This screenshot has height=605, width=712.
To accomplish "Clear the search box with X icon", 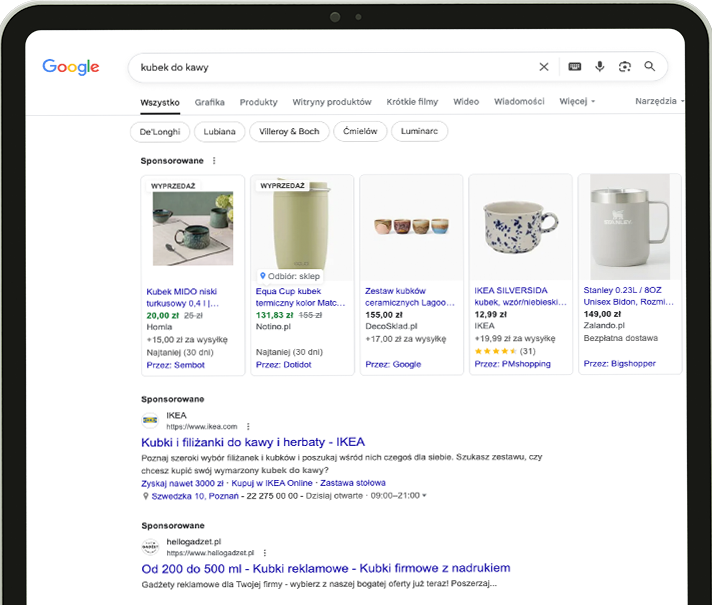I will [544, 67].
